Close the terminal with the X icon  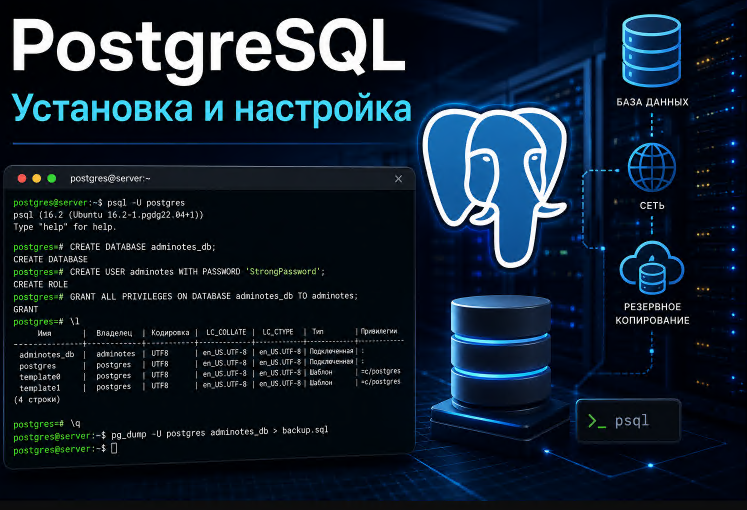tap(398, 179)
